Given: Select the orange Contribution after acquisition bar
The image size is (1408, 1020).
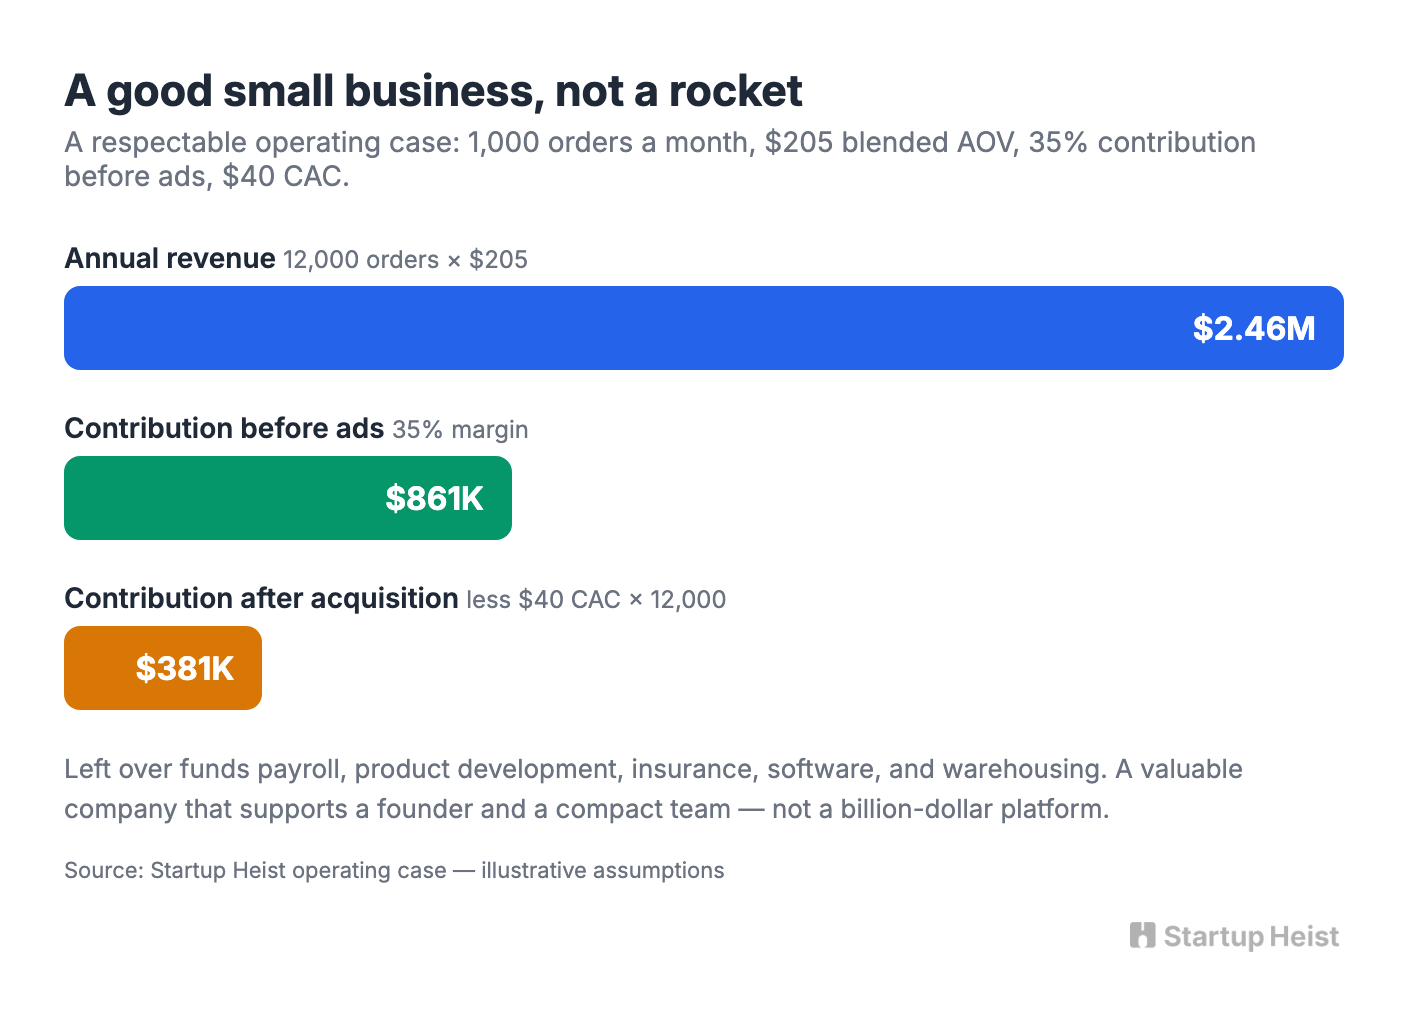Looking at the screenshot, I should click(x=163, y=668).
